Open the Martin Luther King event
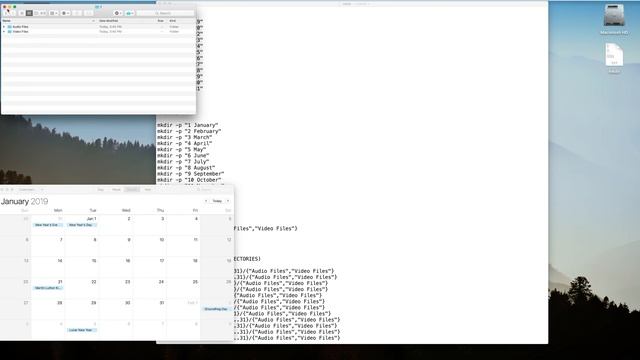640x360 pixels. (x=47, y=288)
